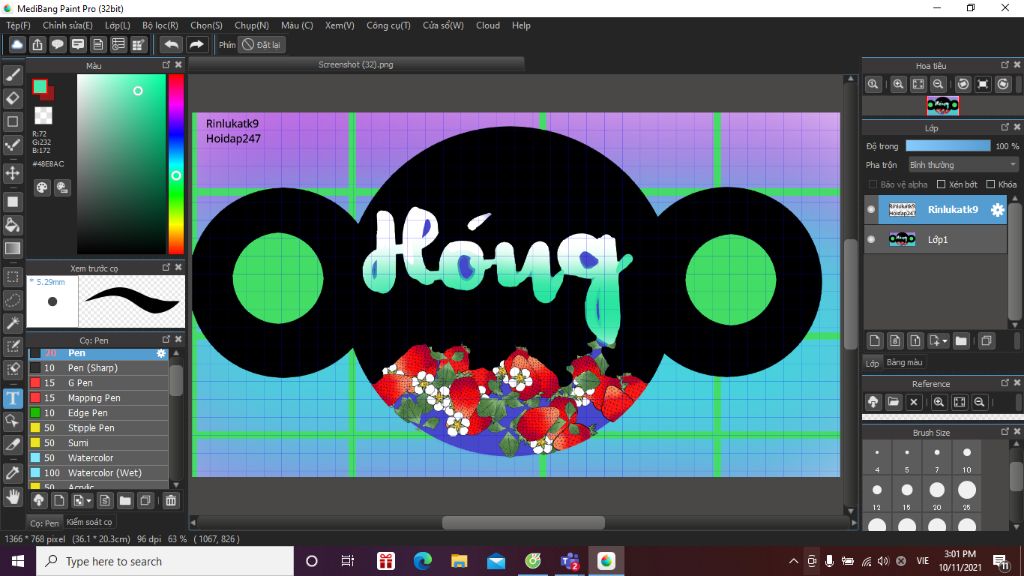Select the rectangular Select tool
1024x576 pixels.
(x=12, y=277)
